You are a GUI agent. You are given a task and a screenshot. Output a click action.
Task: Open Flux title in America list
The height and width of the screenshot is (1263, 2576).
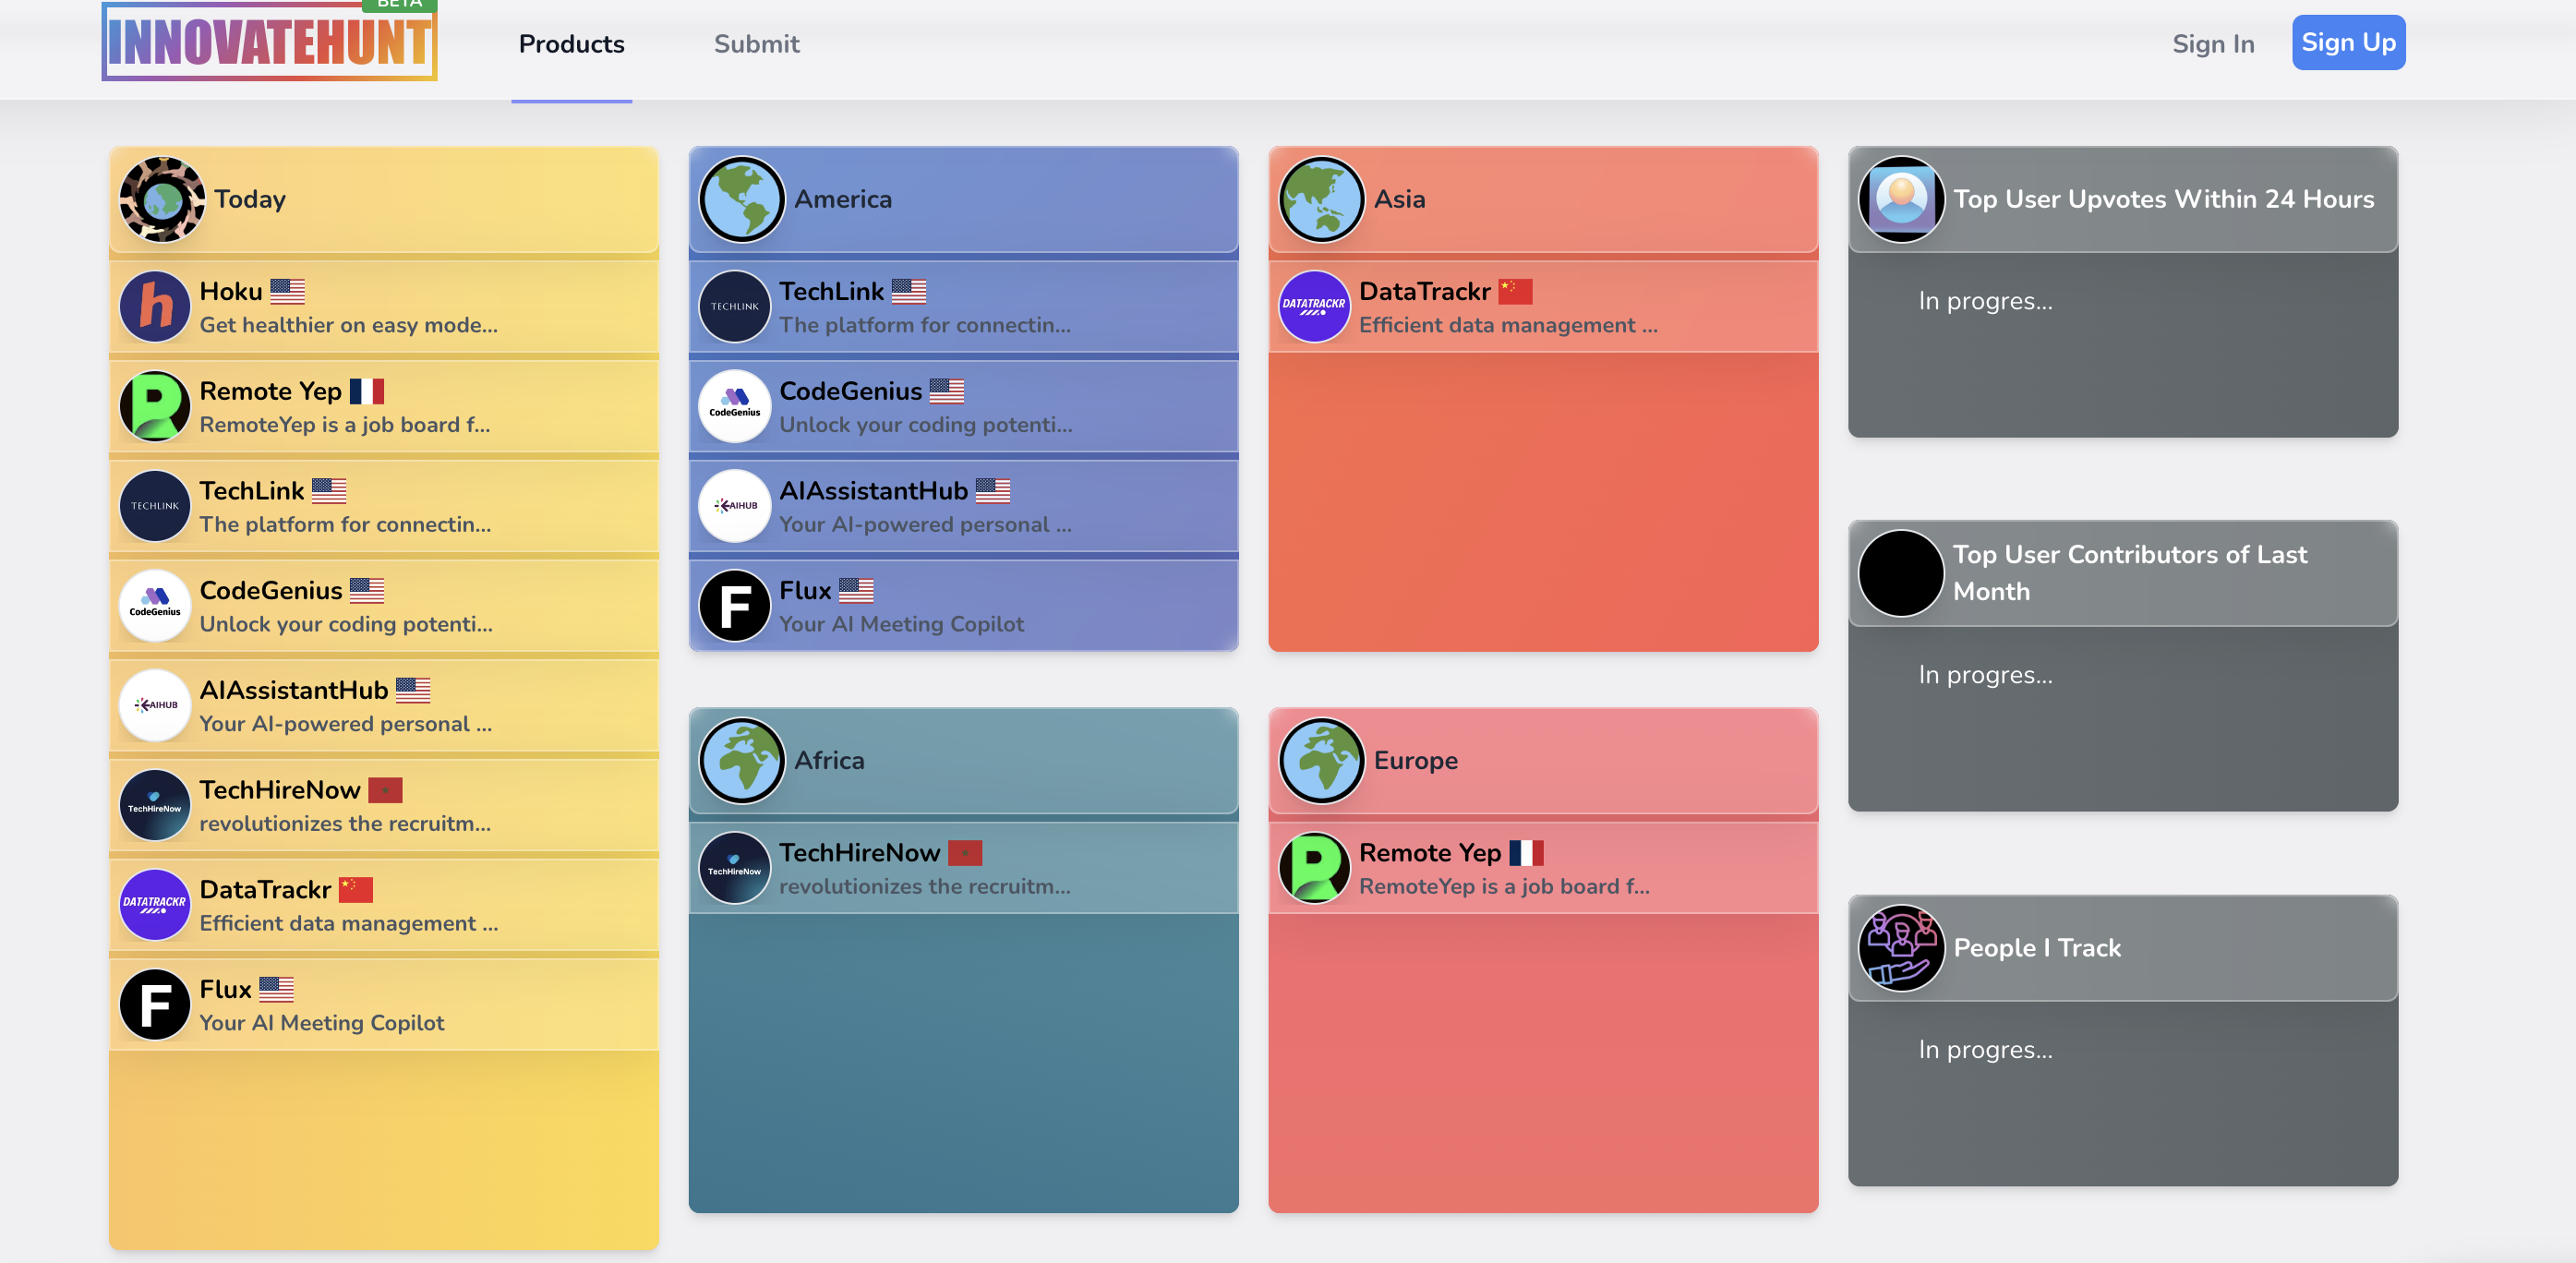805,590
